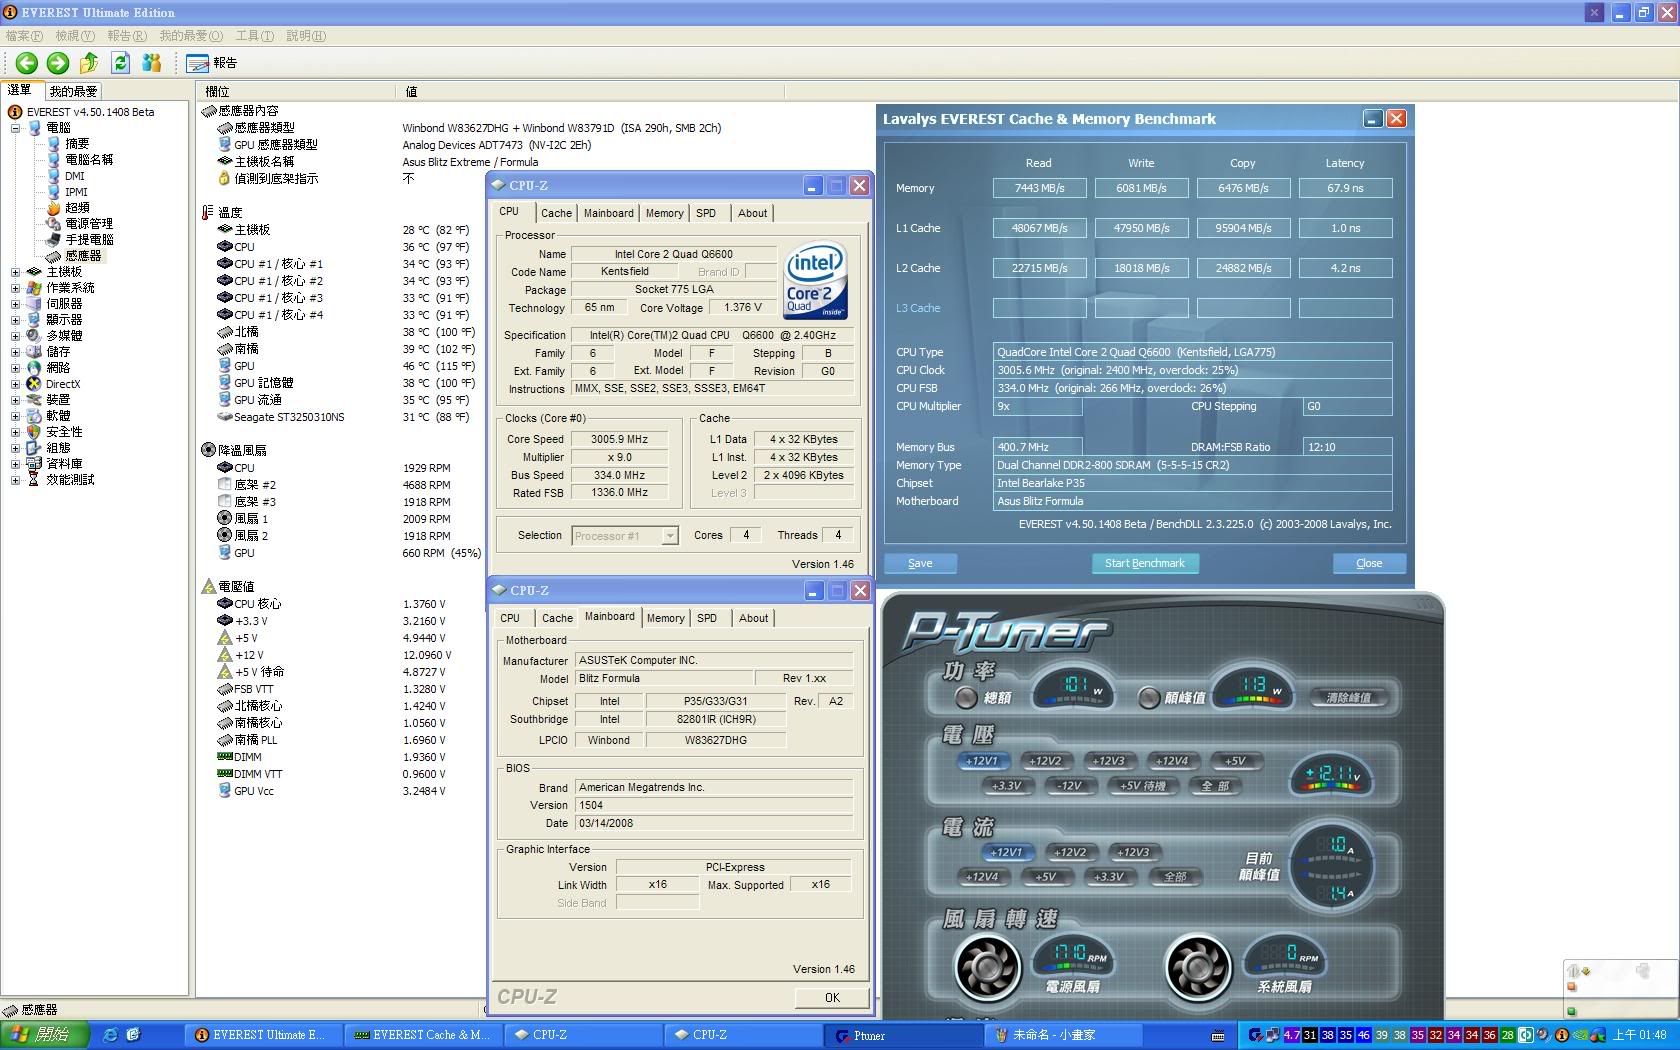Open the Processor #1 selection dropdown
The width and height of the screenshot is (1680, 1050).
670,536
